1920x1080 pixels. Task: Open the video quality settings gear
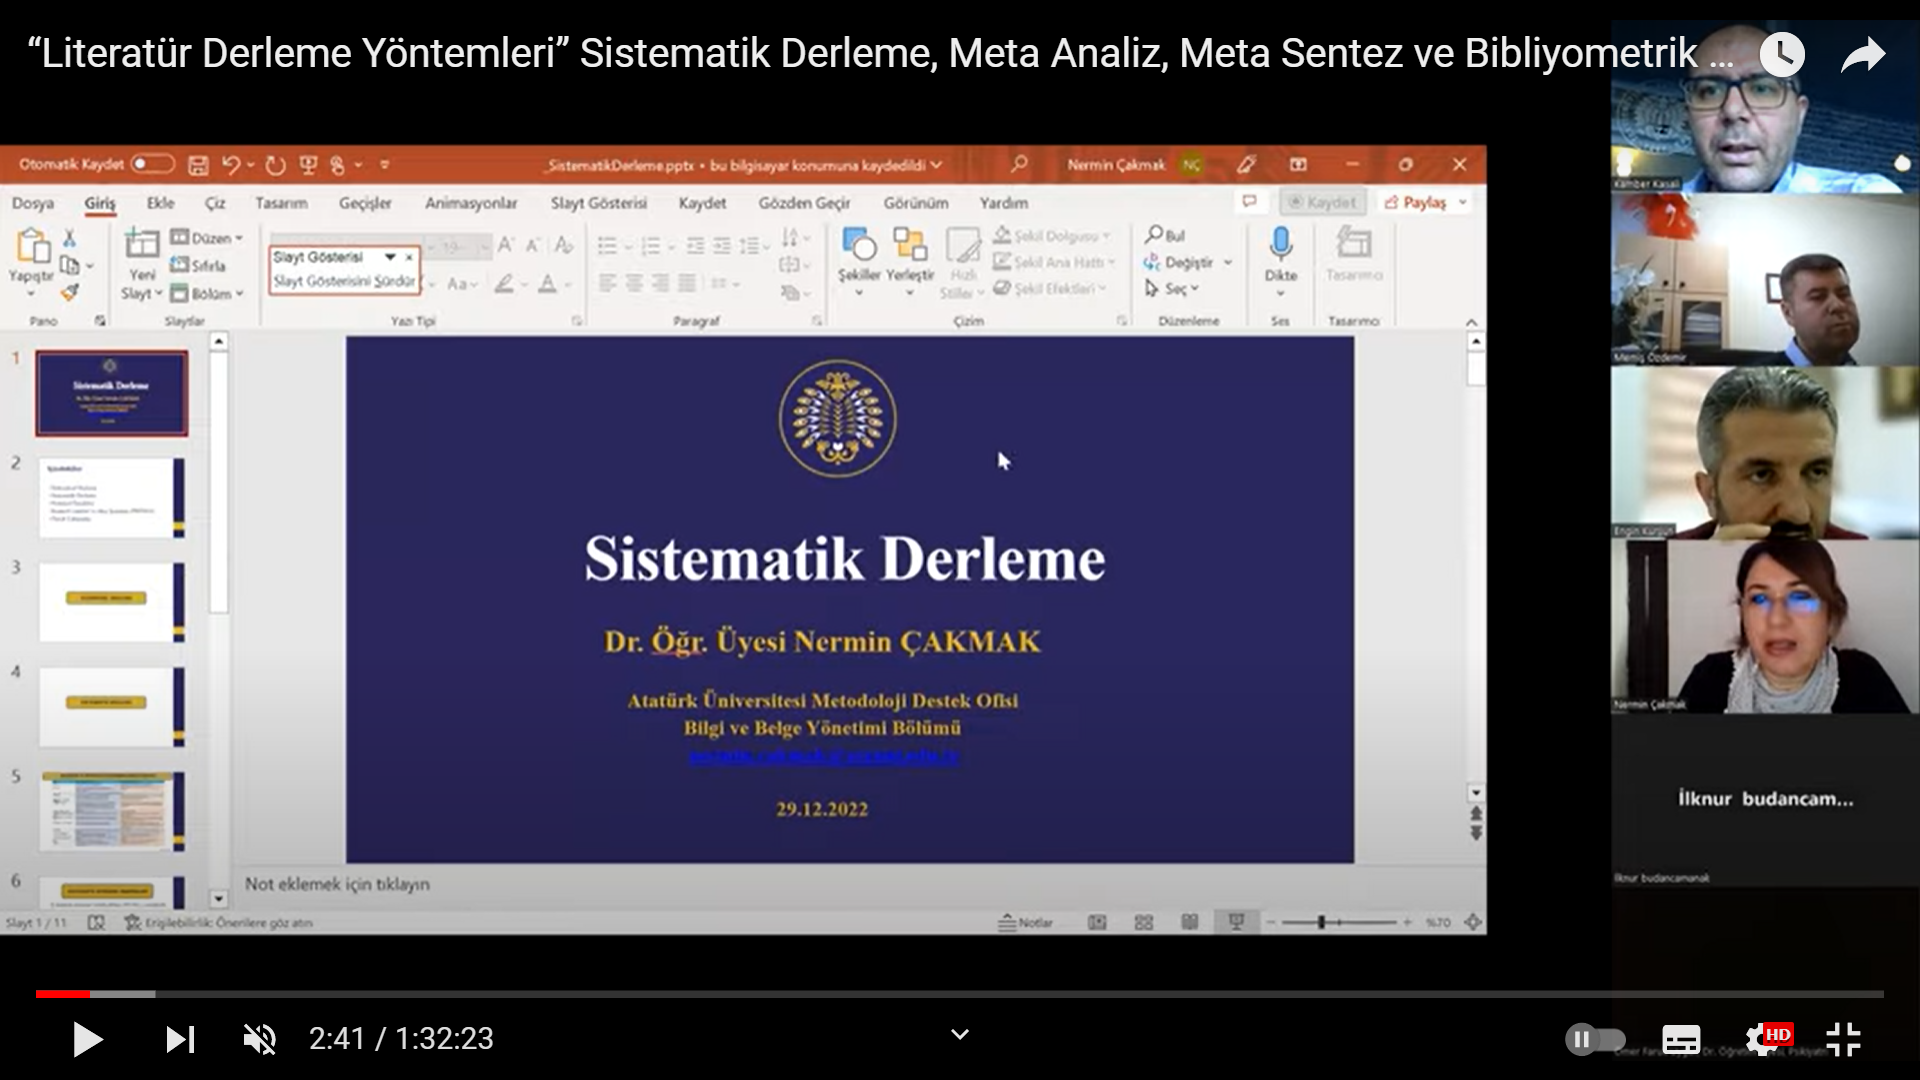pyautogui.click(x=1762, y=1040)
